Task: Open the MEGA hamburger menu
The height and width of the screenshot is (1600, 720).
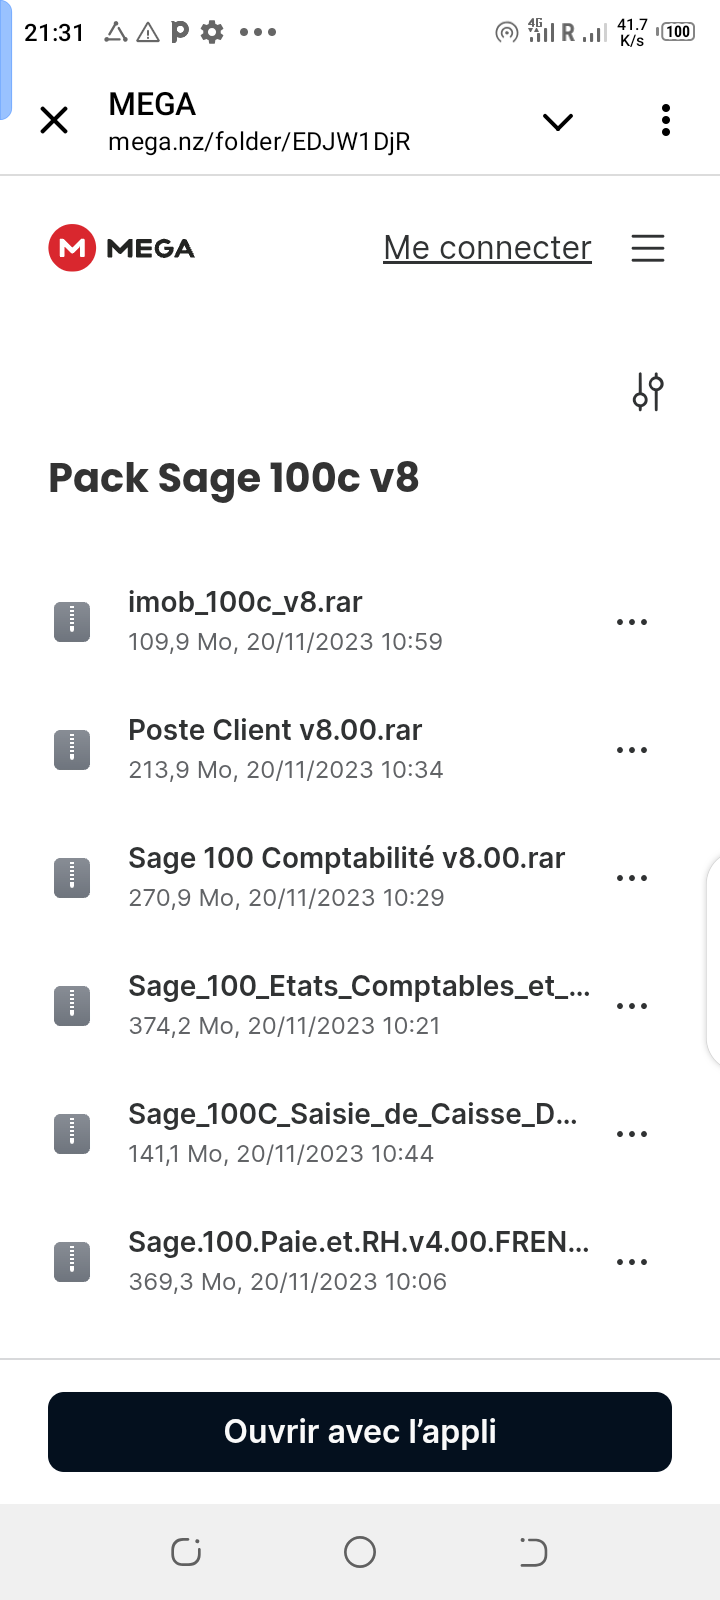Action: [x=648, y=248]
